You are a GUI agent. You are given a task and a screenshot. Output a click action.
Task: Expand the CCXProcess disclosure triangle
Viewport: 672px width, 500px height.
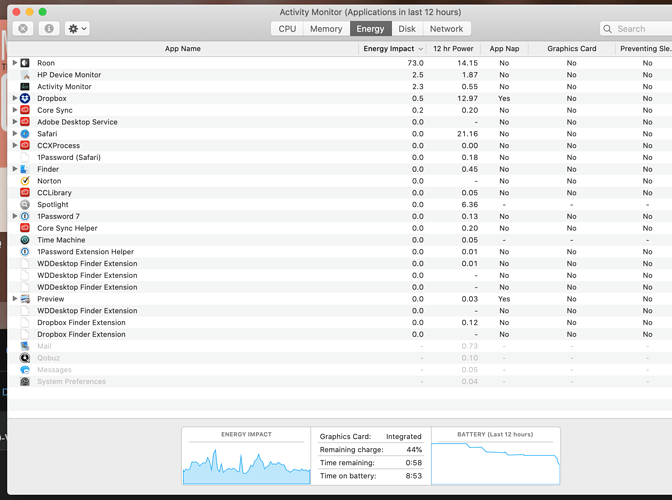point(15,145)
